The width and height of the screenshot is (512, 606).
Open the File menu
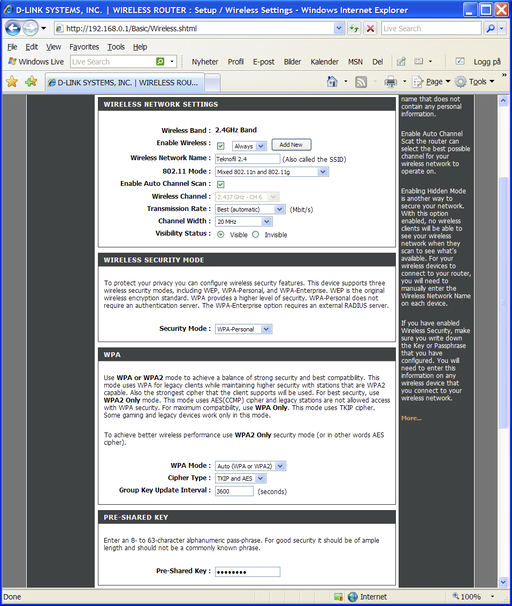pyautogui.click(x=12, y=47)
